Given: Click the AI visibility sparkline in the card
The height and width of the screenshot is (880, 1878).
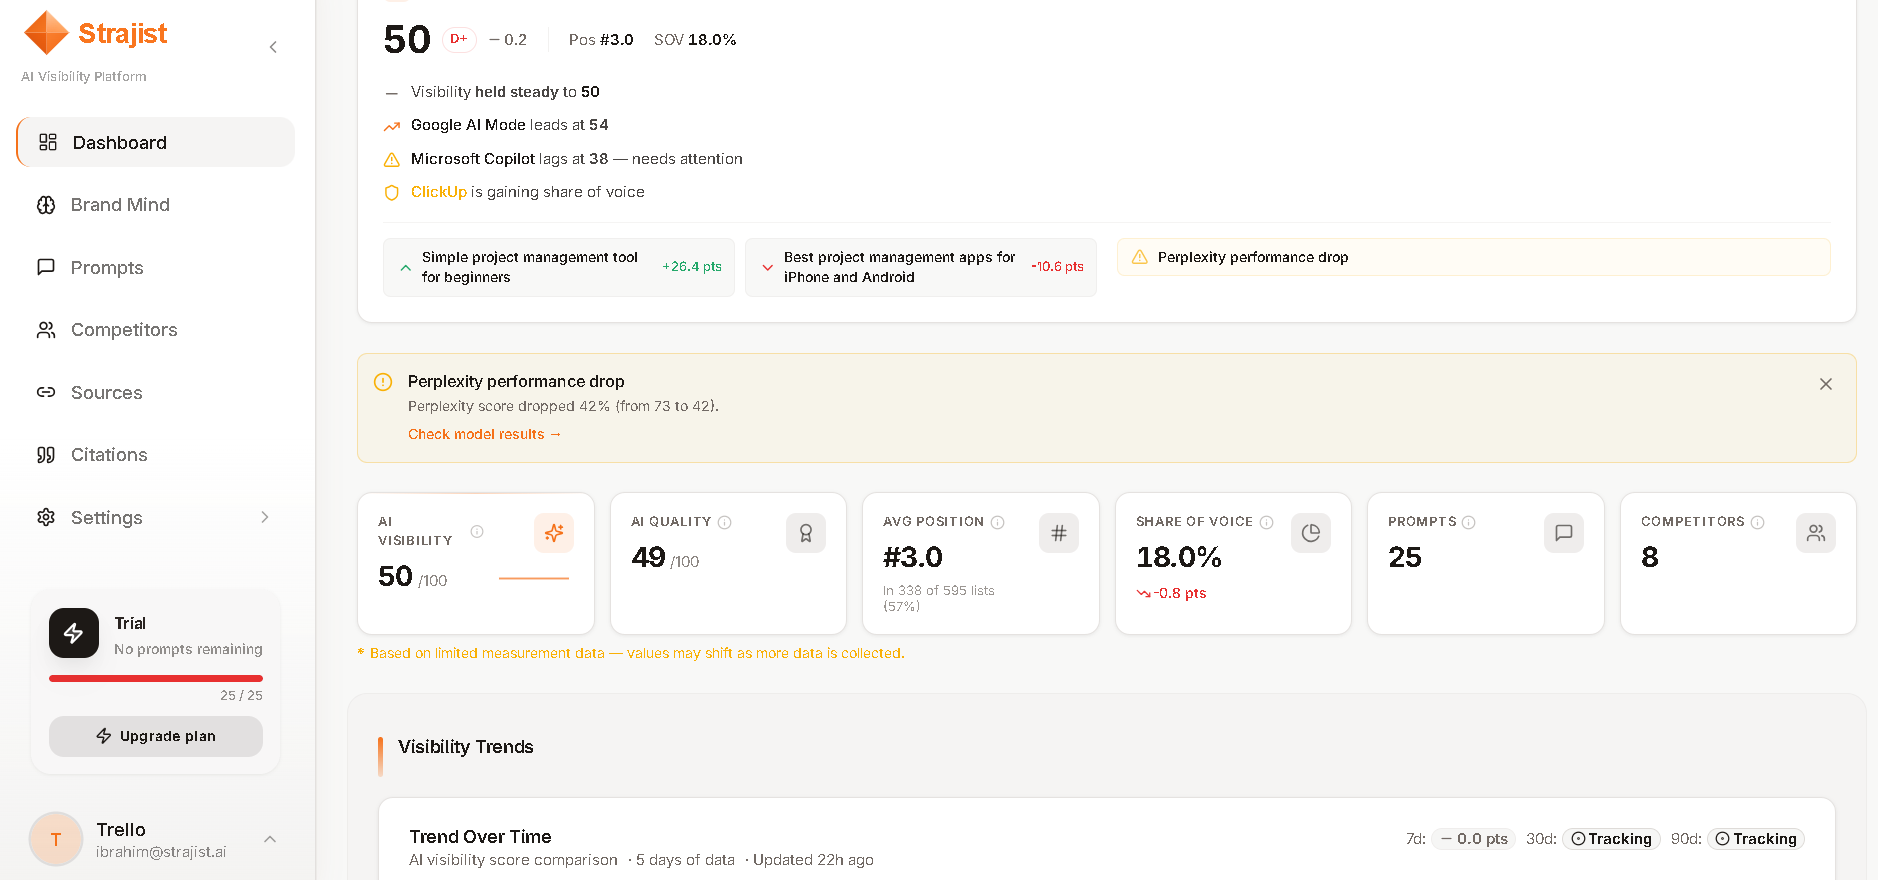Looking at the screenshot, I should pyautogui.click(x=534, y=578).
